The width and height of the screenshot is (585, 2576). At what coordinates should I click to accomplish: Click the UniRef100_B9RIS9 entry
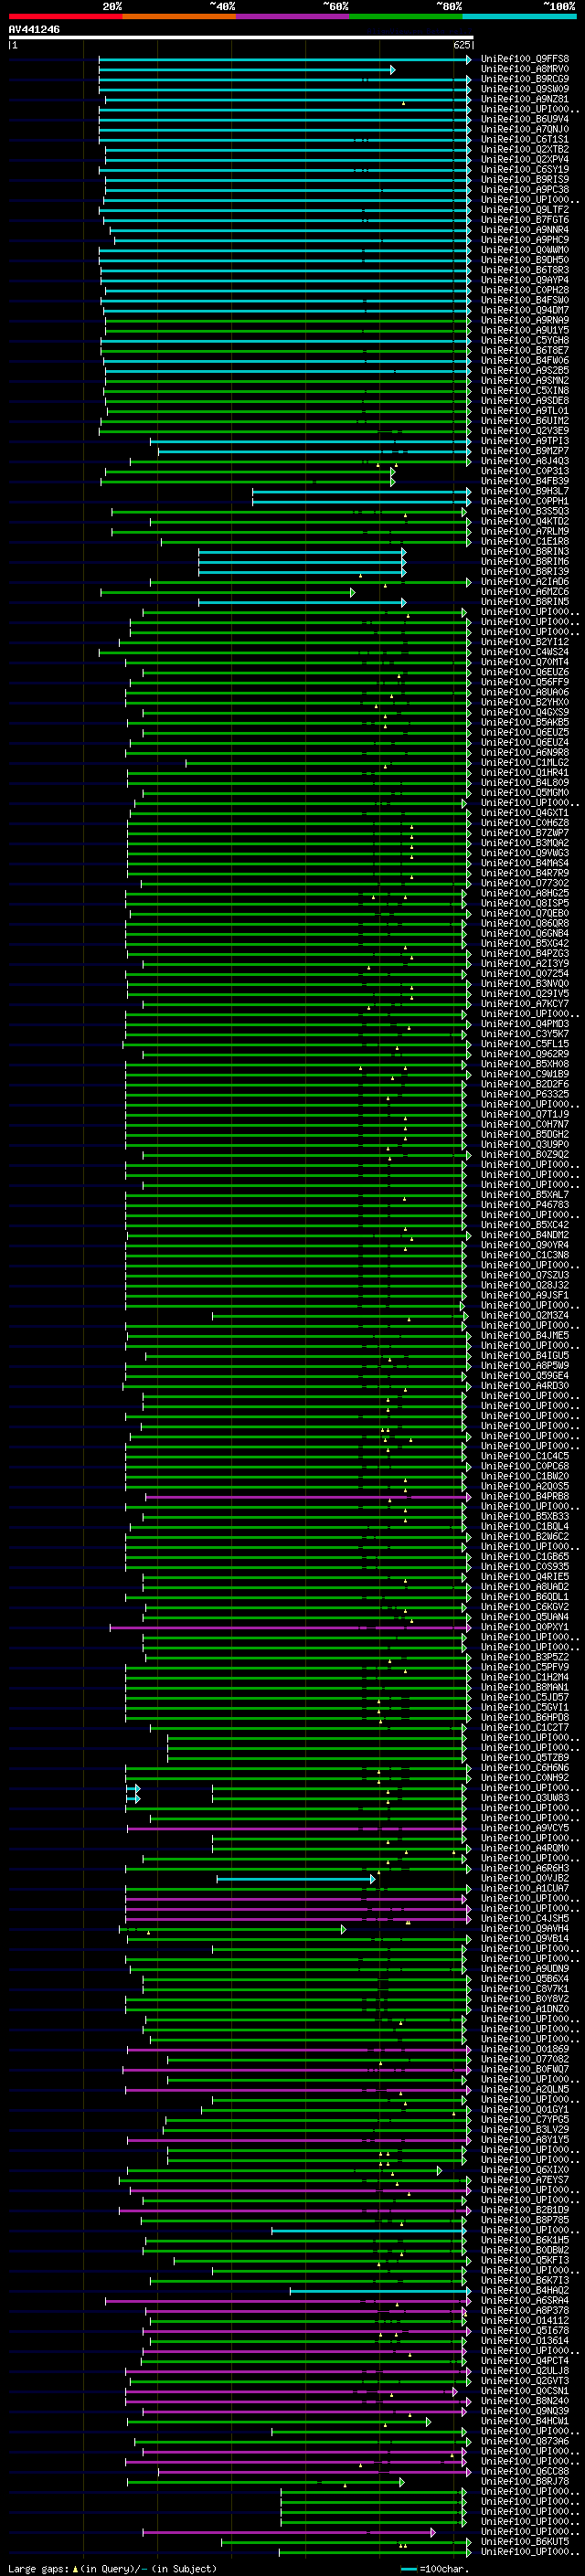point(525,179)
